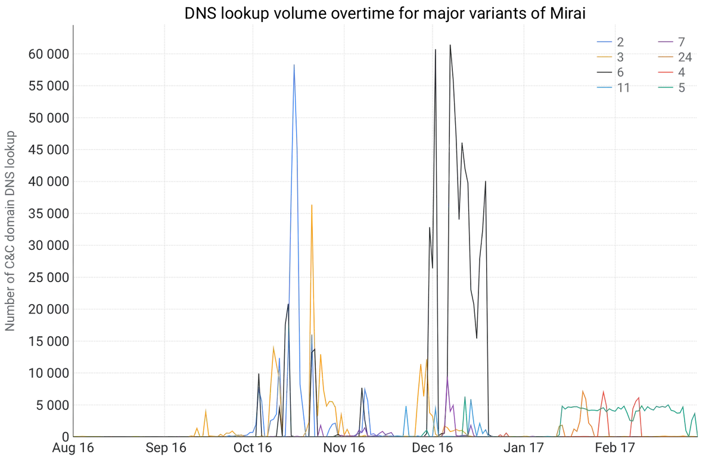Image resolution: width=715 pixels, height=457 pixels.
Task: Click the 30 000 y-axis tick label
Action: coord(49,245)
